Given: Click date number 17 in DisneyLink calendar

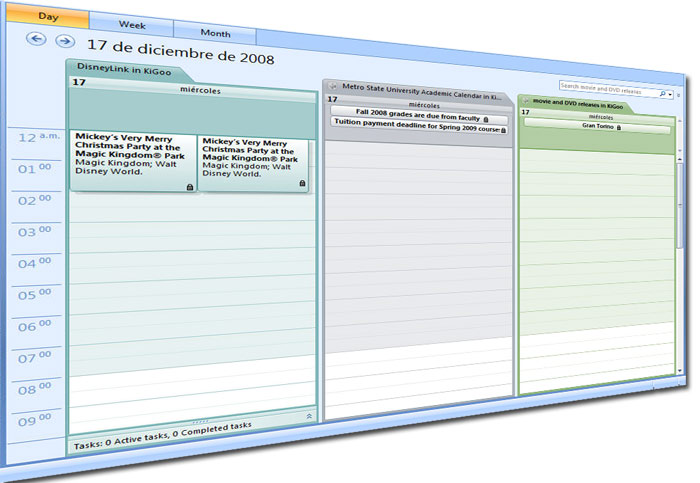Looking at the screenshot, I should point(79,82).
